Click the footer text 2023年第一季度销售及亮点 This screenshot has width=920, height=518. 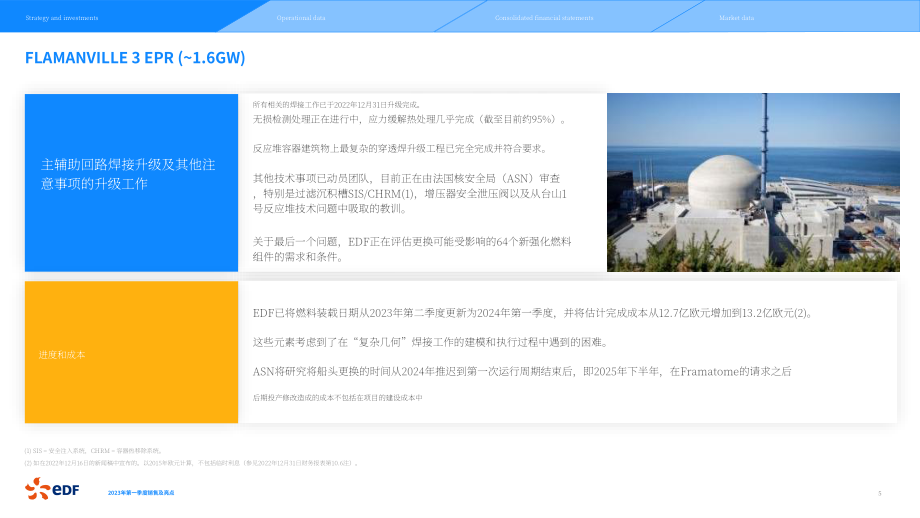pyautogui.click(x=141, y=493)
